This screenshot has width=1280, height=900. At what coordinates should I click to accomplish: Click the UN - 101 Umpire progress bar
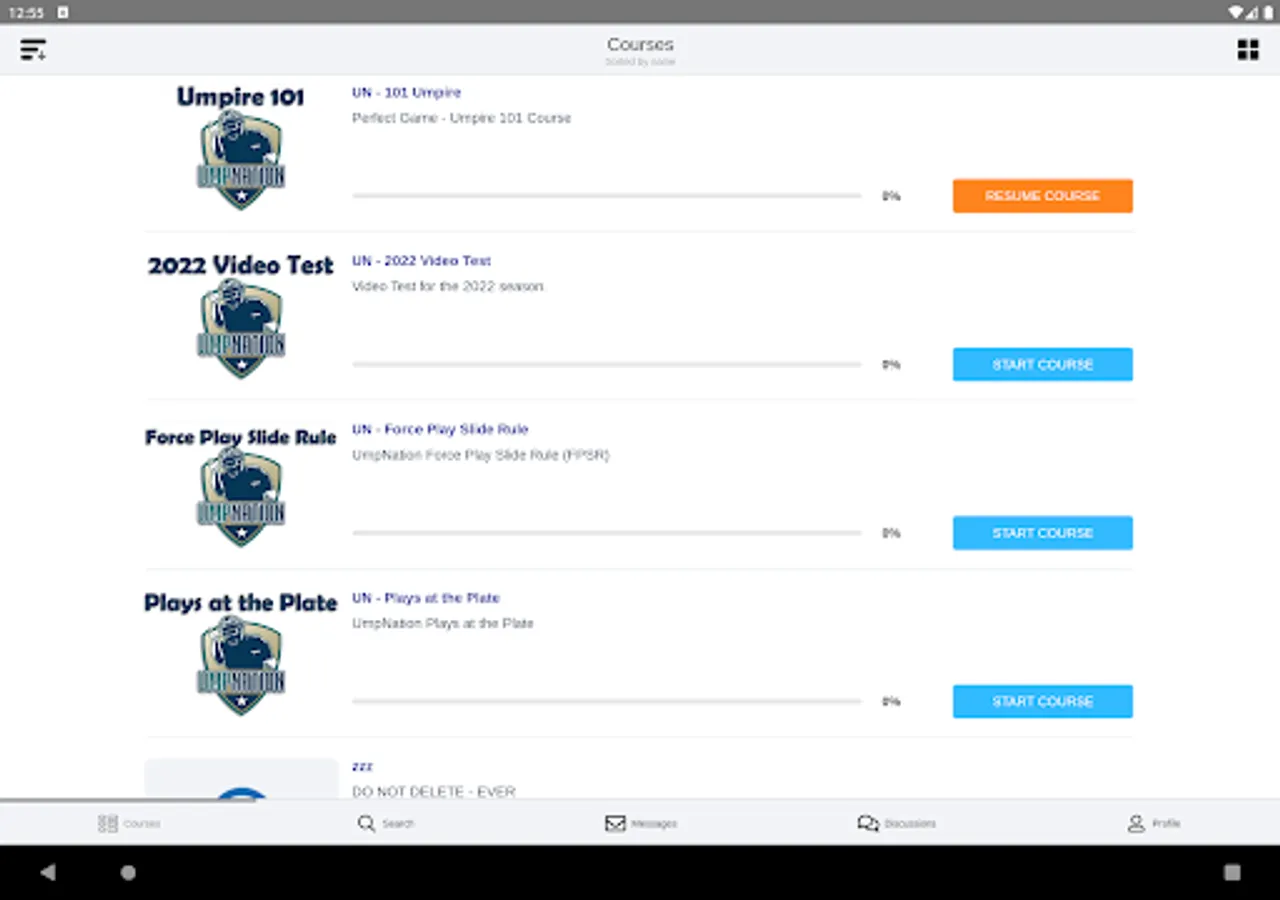point(606,196)
